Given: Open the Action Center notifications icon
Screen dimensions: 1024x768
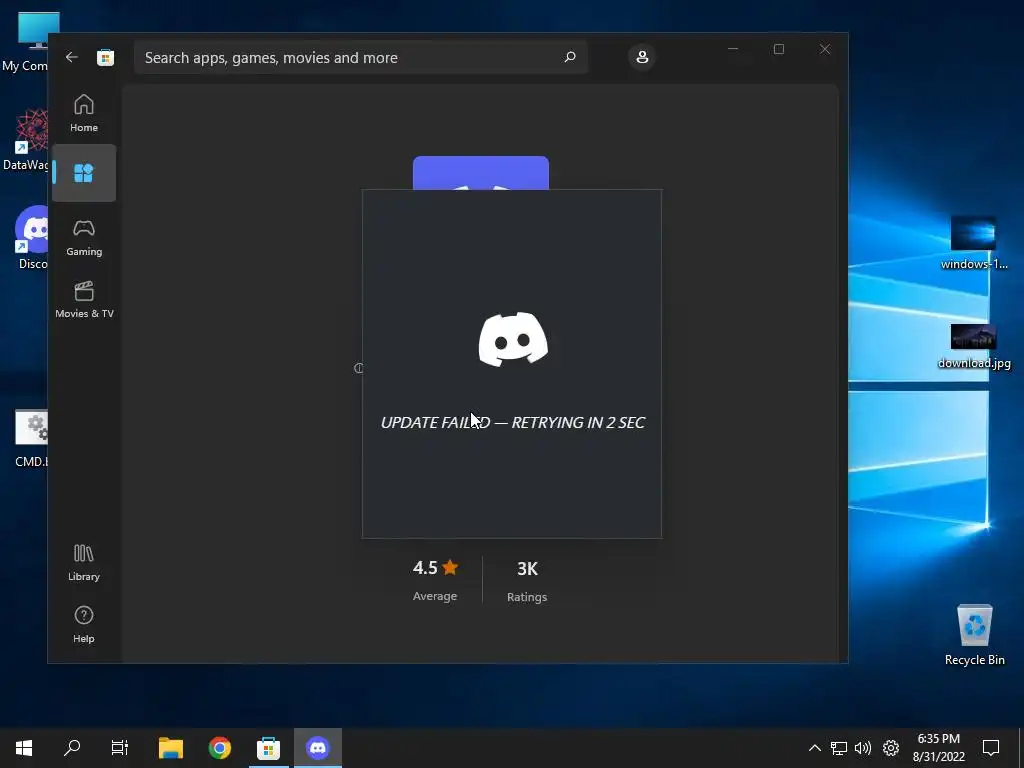Looking at the screenshot, I should coord(991,748).
